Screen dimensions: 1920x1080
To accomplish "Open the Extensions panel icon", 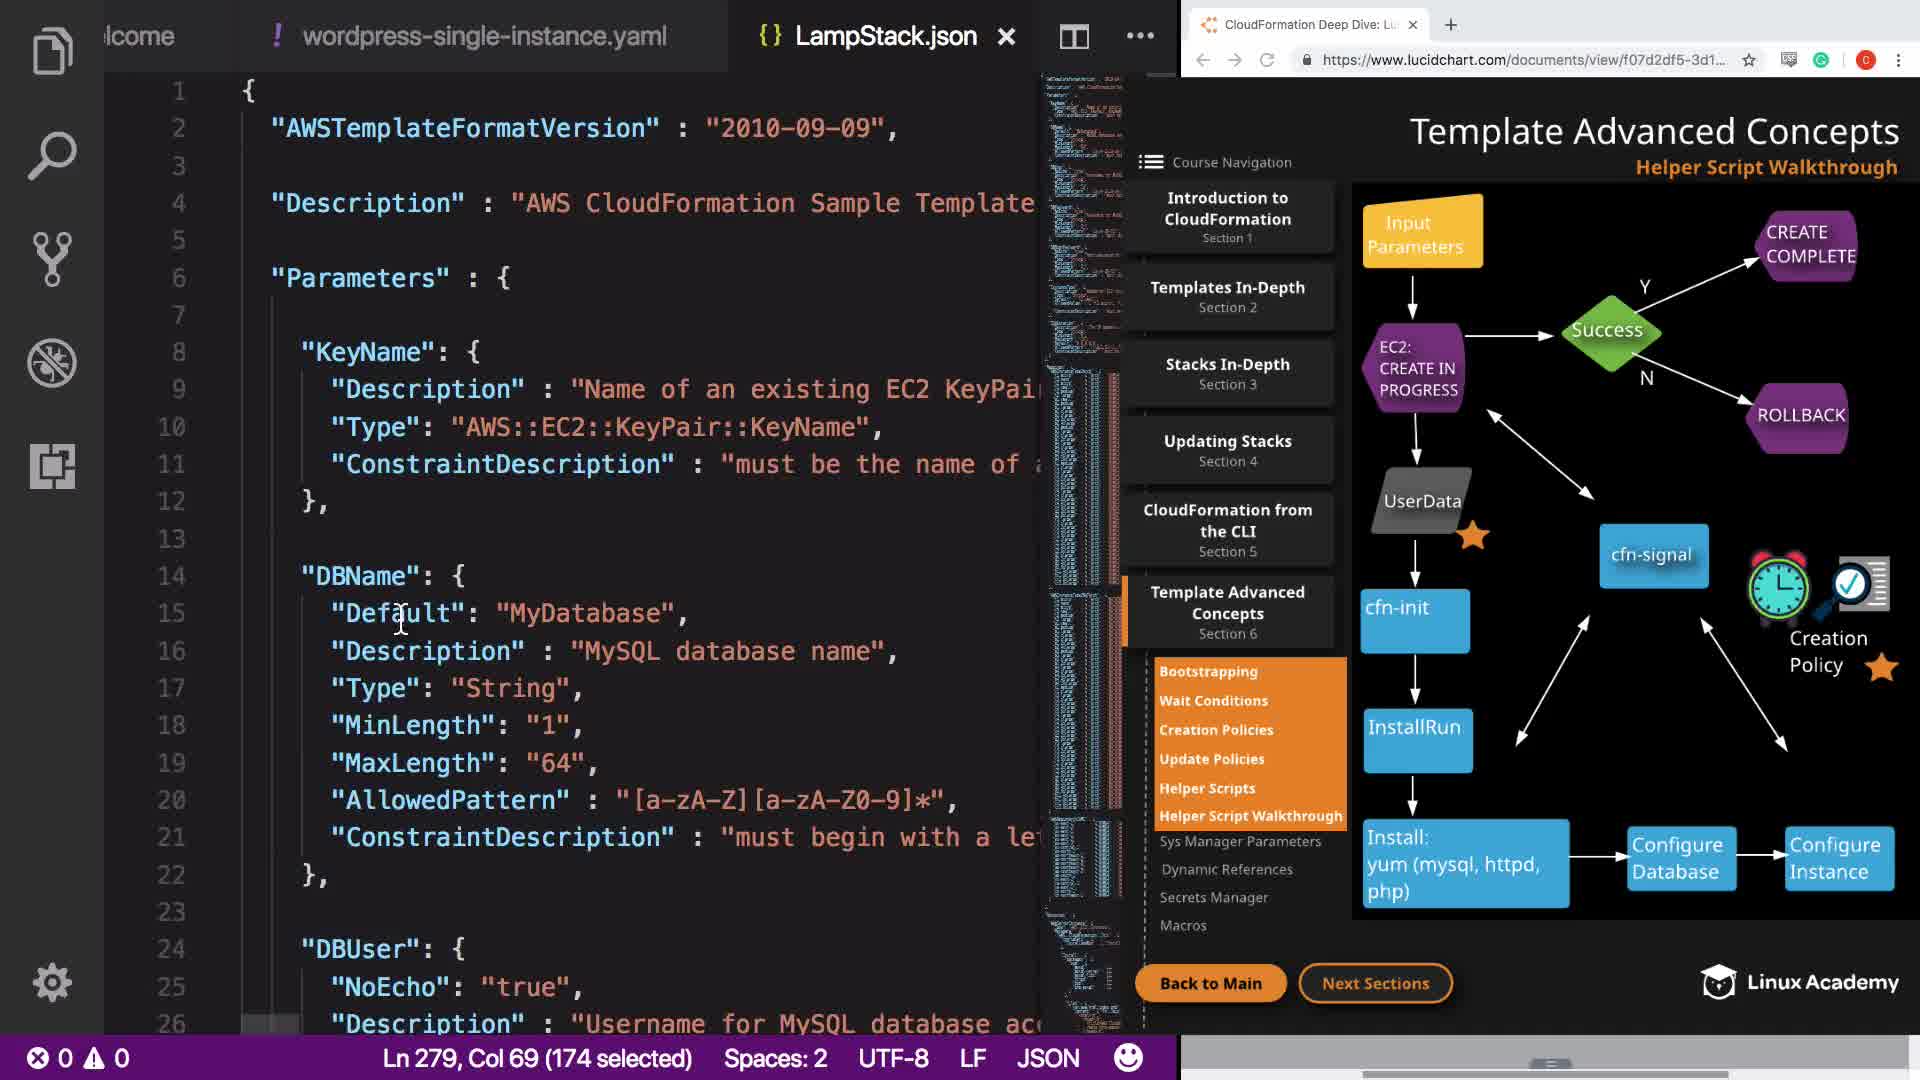I will [x=52, y=466].
